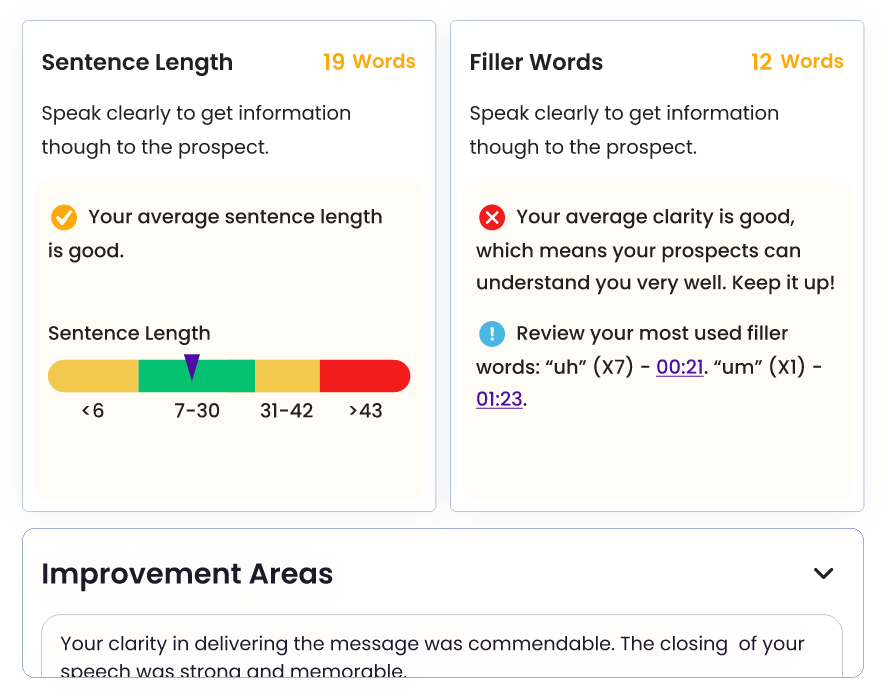Image resolution: width=888 pixels, height=698 pixels.
Task: Click the blue exclamation info icon
Action: point(492,334)
